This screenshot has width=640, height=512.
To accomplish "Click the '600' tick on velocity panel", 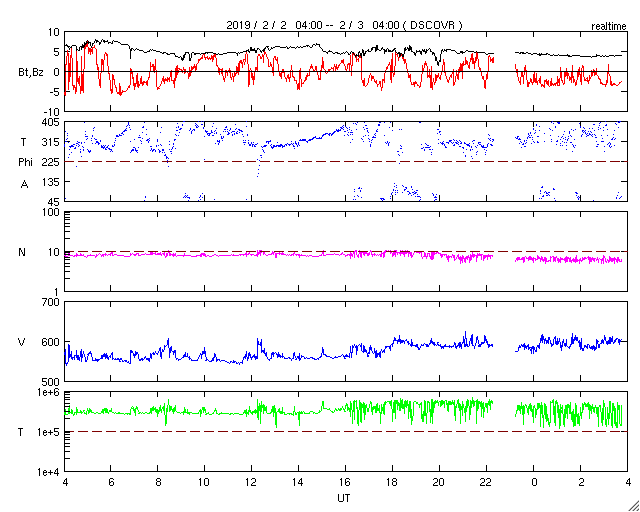I will coord(52,342).
